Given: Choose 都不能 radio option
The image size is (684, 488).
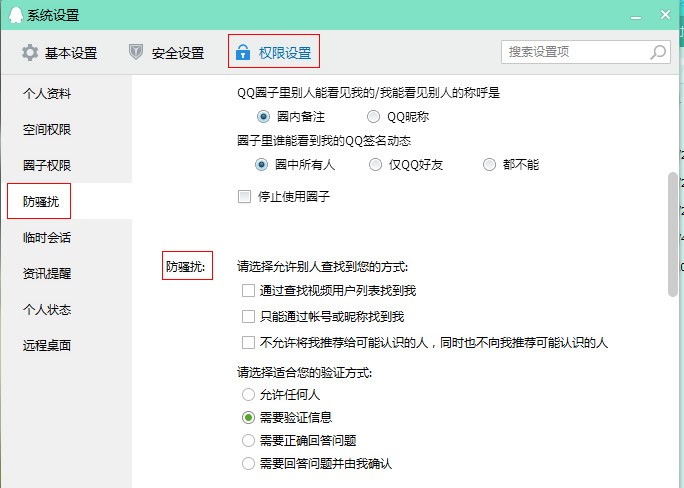Looking at the screenshot, I should [489, 165].
